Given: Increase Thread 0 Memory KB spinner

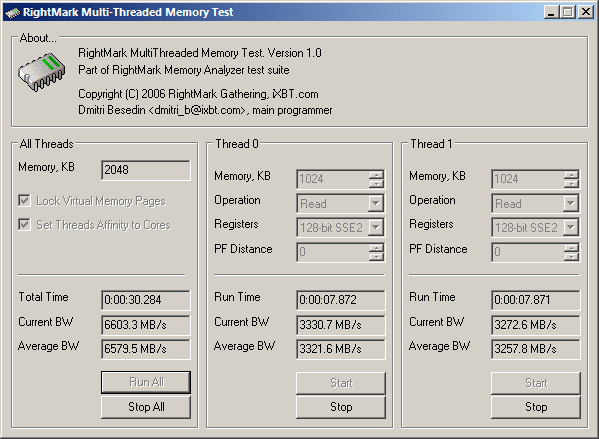Looking at the screenshot, I should [x=376, y=175].
